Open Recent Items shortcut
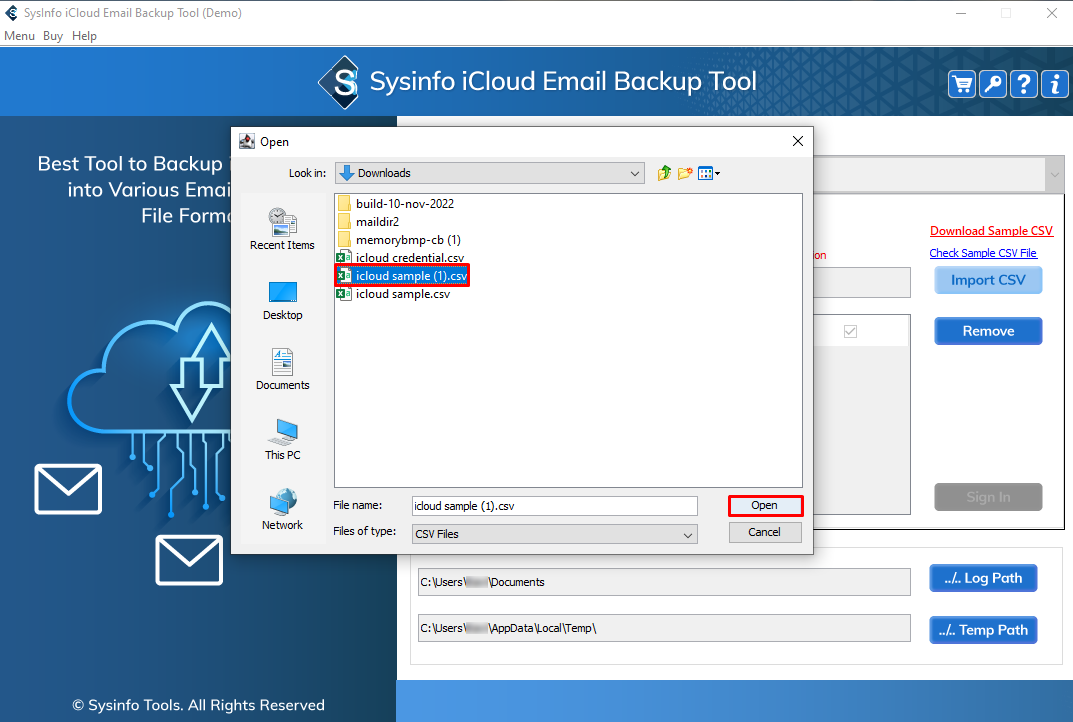This screenshot has width=1073, height=722. (x=282, y=229)
